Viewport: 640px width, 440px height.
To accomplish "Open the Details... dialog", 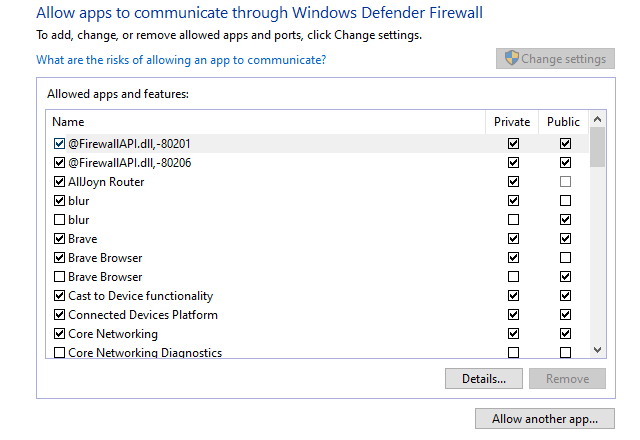I will (483, 379).
